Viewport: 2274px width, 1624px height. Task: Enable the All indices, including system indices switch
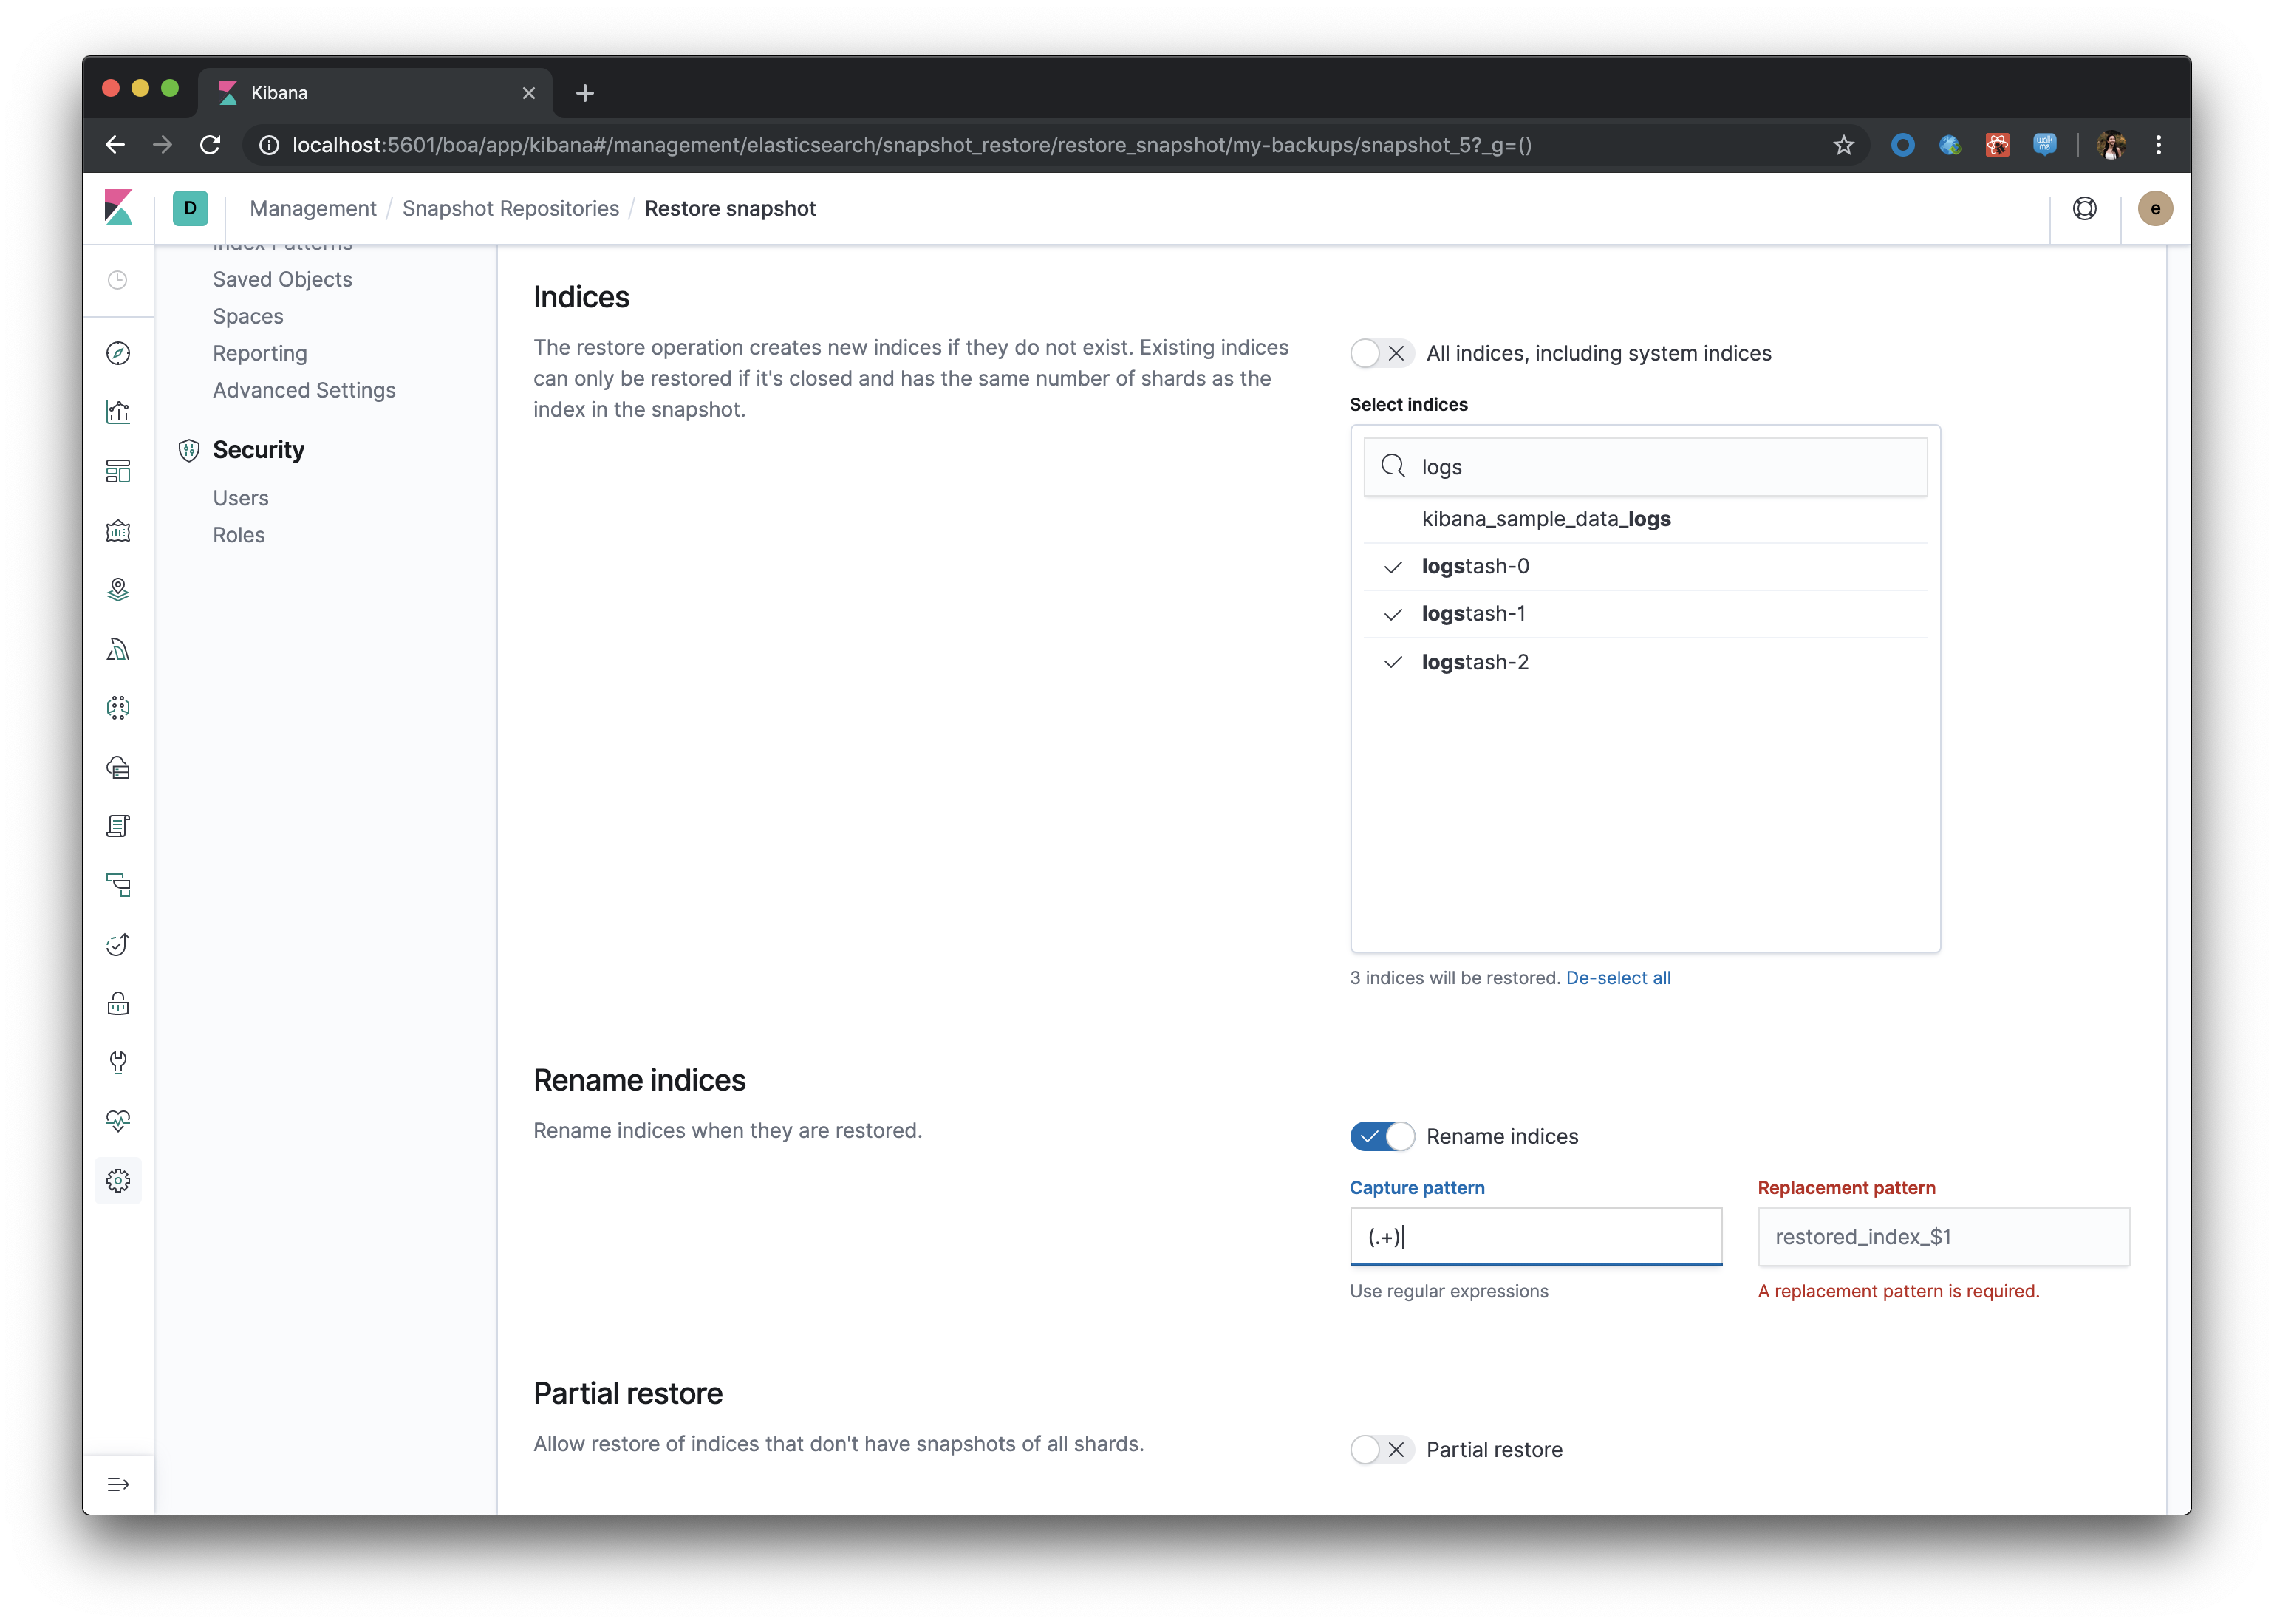[1381, 353]
